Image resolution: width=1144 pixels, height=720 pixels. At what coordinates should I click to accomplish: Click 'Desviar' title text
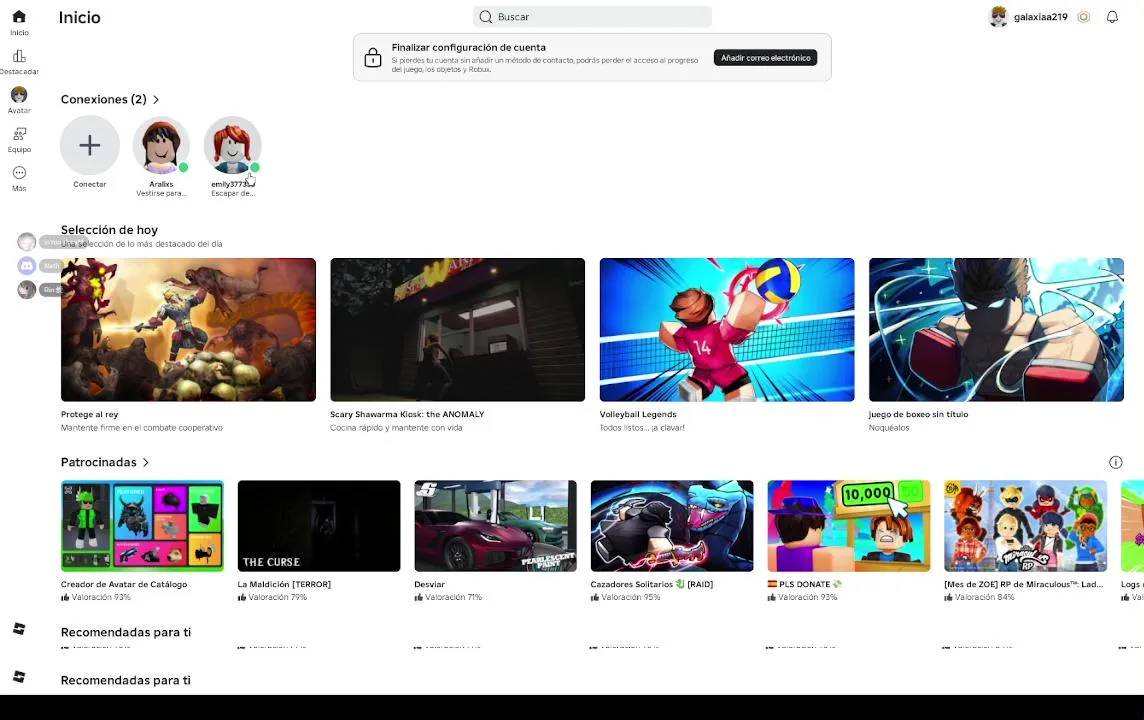click(x=429, y=584)
